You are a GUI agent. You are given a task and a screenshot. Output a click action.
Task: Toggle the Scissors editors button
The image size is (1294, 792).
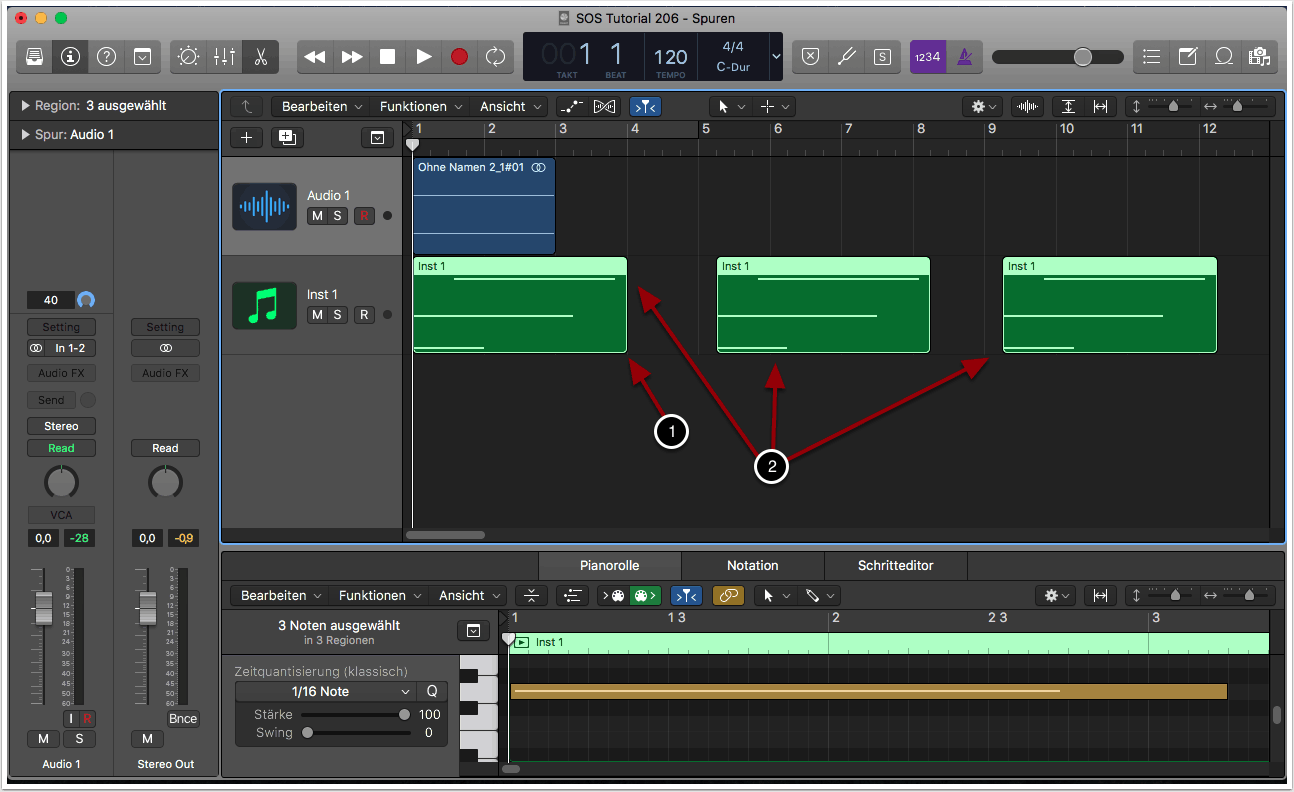tap(260, 57)
